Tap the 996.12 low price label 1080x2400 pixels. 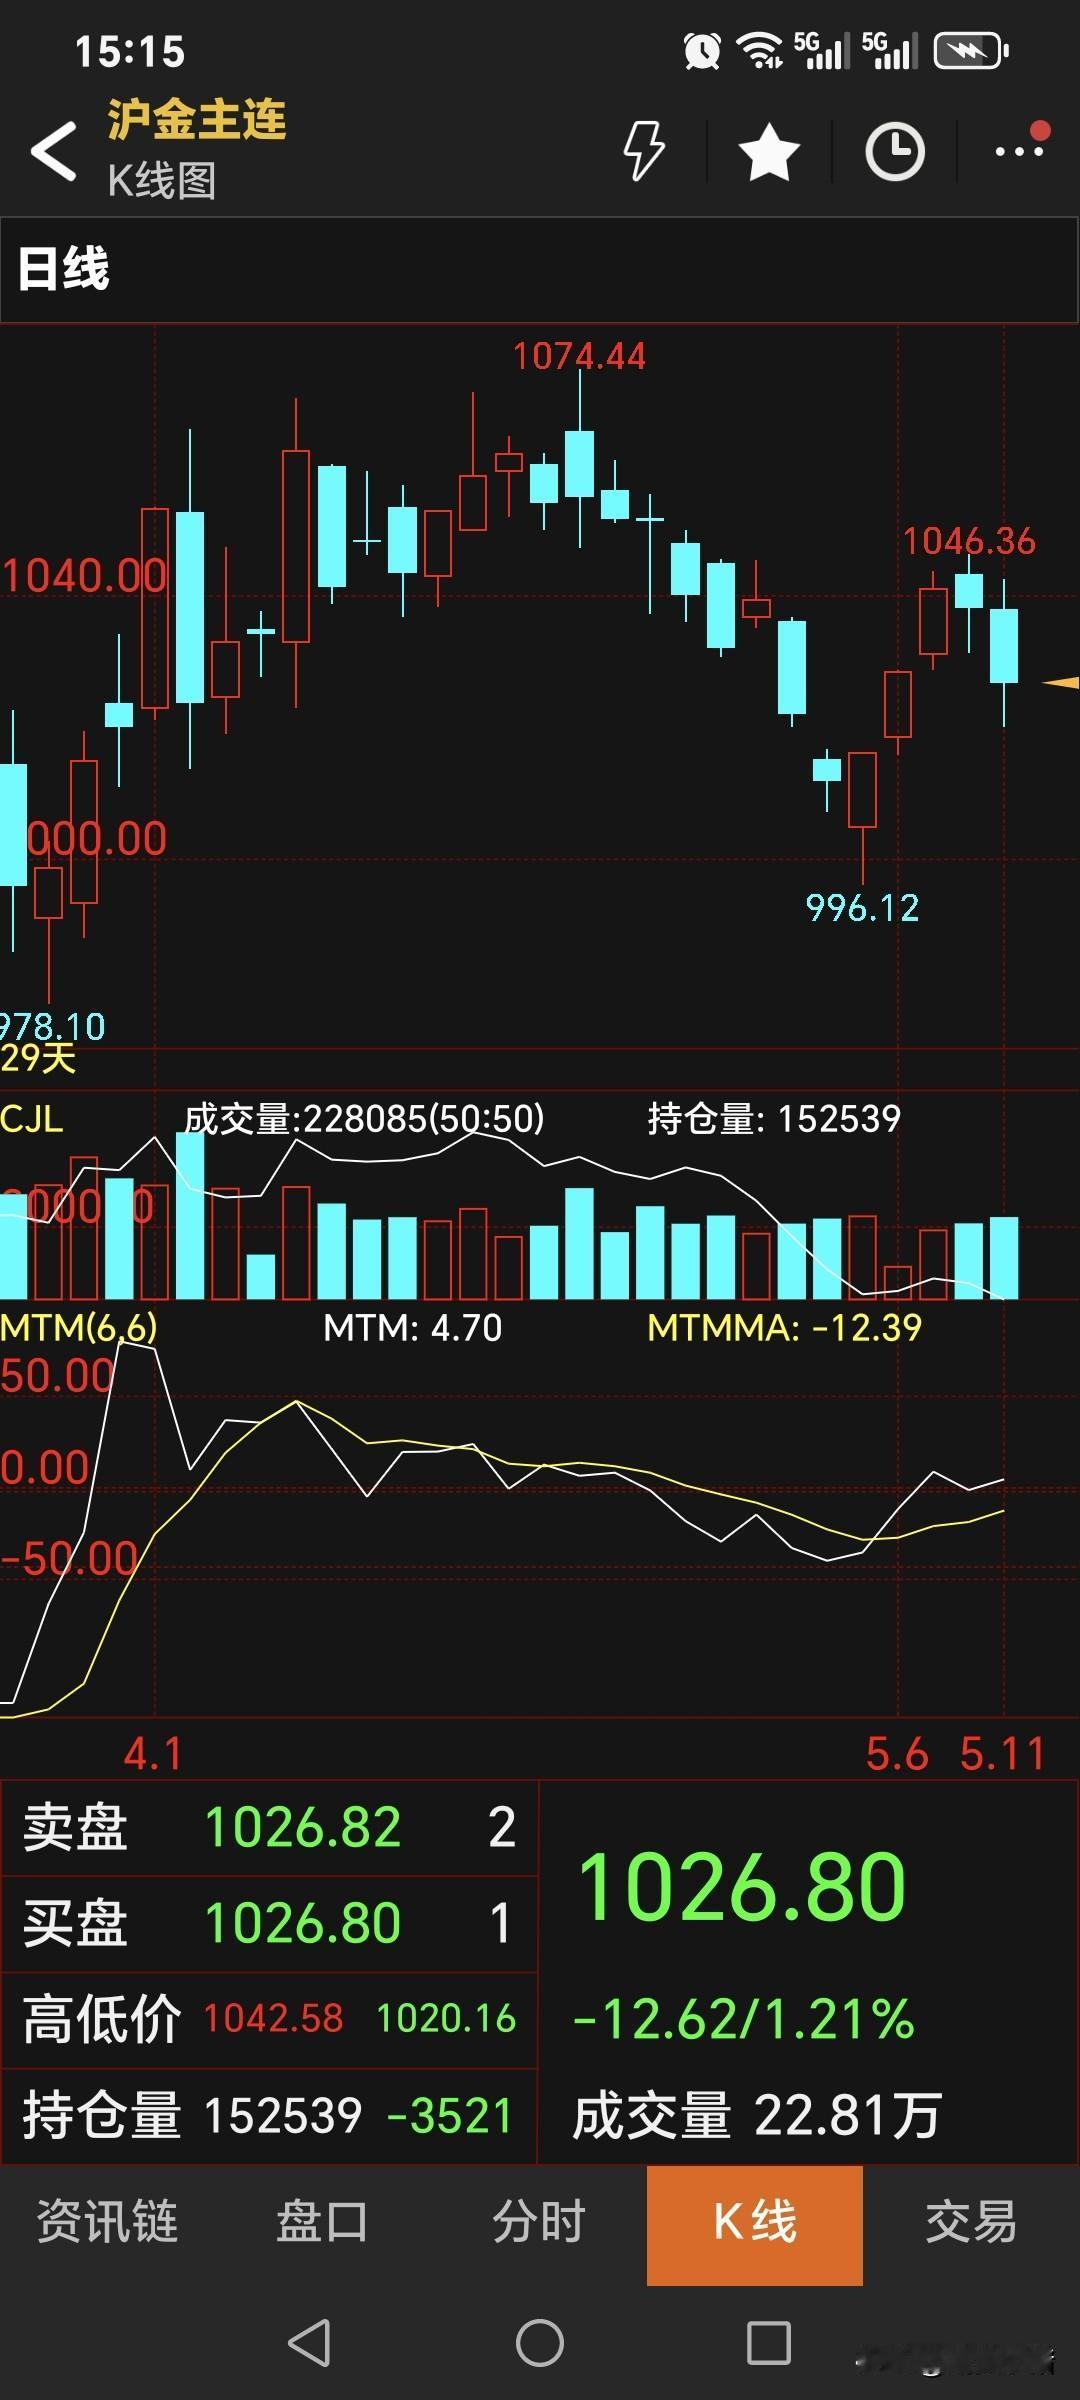coord(862,908)
